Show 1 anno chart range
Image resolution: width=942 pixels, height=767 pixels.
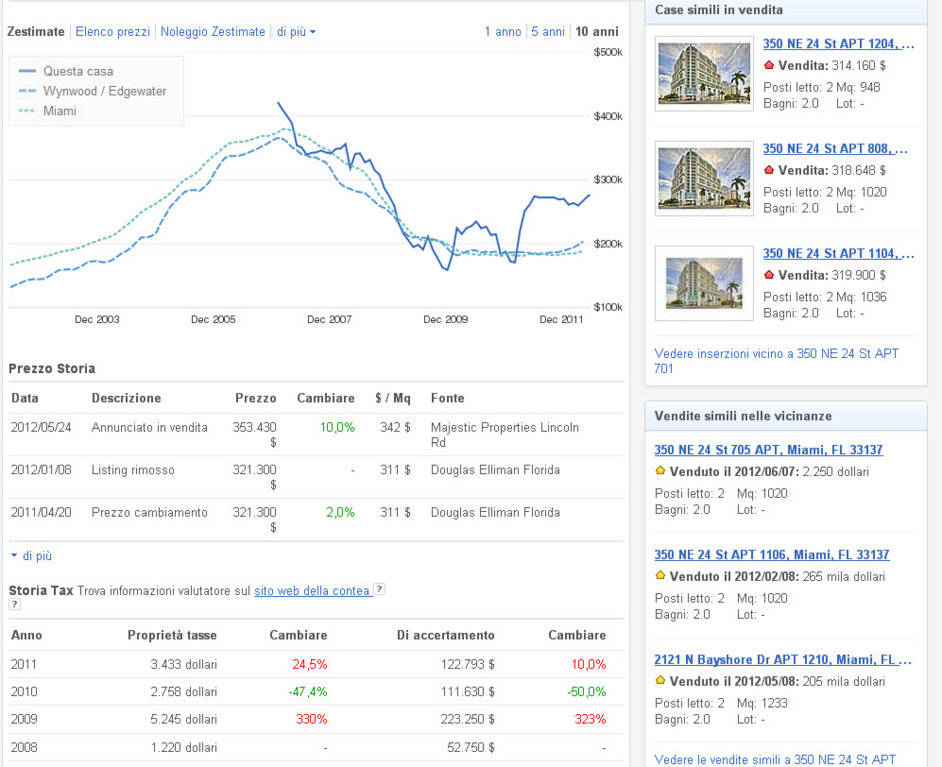tap(503, 31)
